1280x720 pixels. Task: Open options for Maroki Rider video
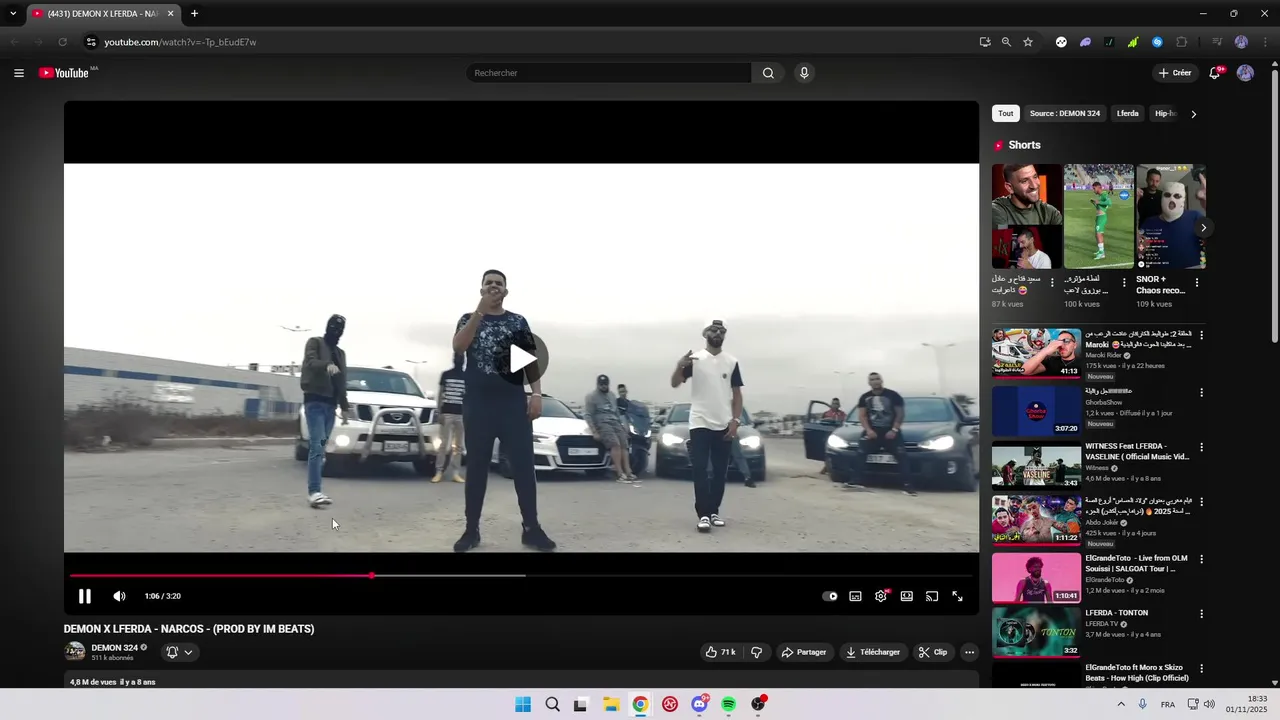(x=1202, y=336)
